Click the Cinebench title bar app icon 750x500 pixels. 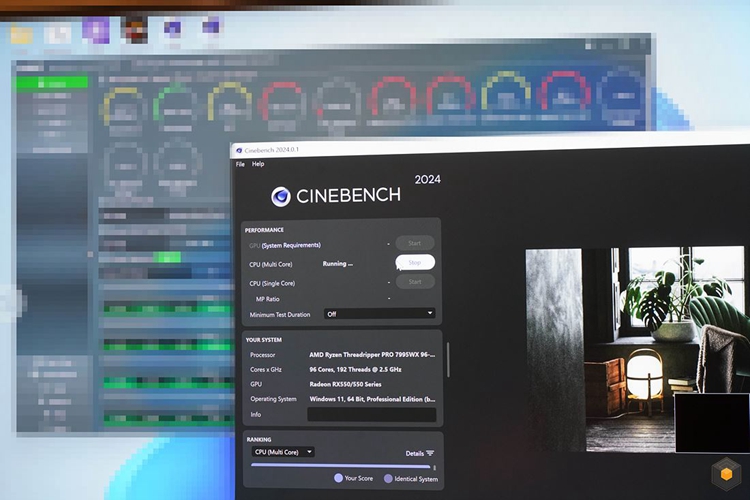click(x=239, y=151)
